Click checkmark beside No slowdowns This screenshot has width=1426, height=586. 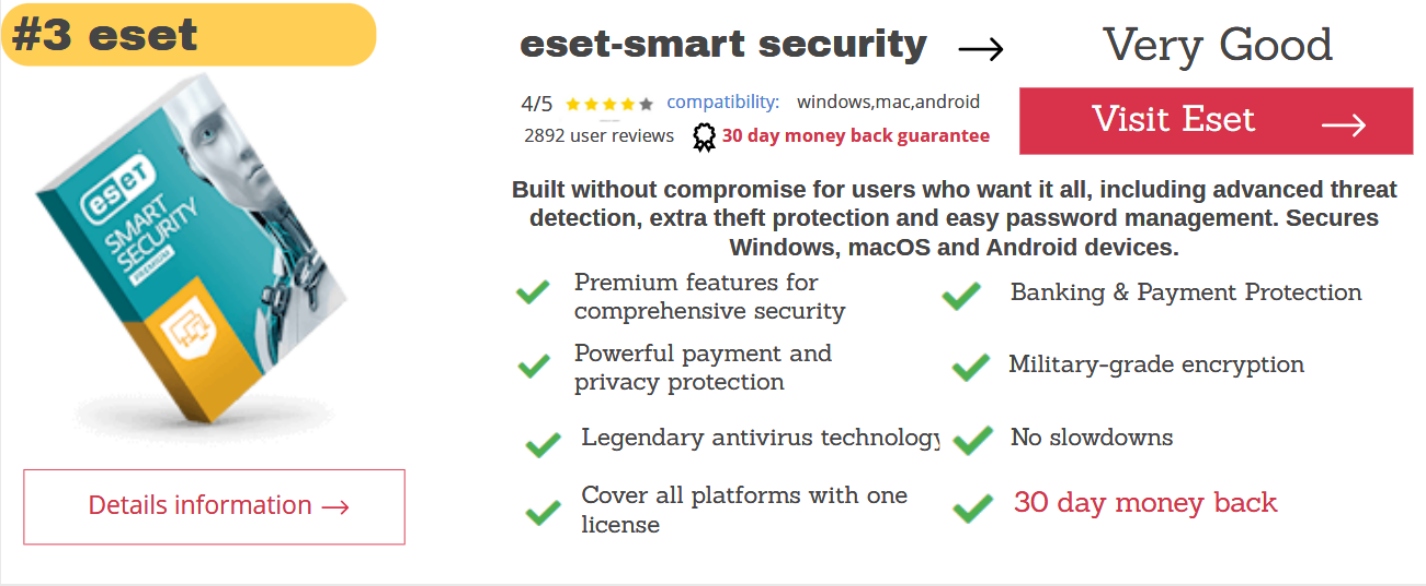[x=972, y=440]
